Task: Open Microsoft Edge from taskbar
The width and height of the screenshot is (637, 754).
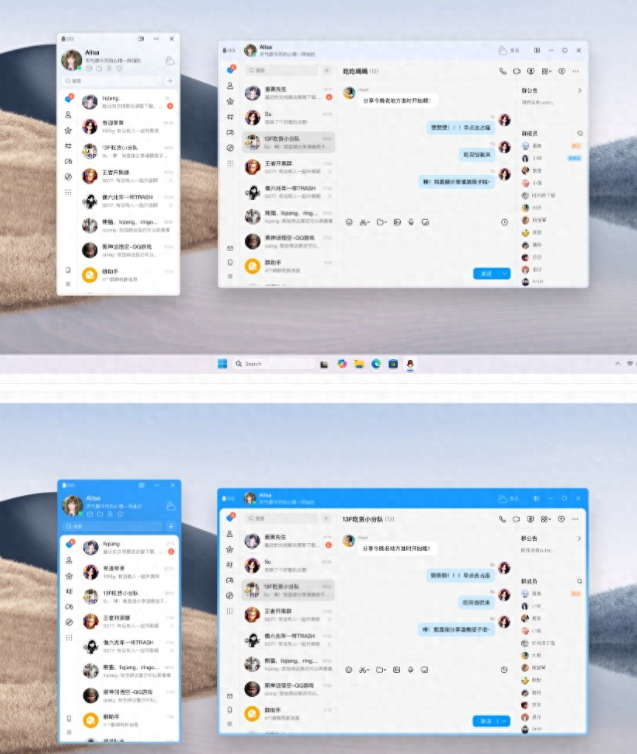Action: [x=376, y=364]
